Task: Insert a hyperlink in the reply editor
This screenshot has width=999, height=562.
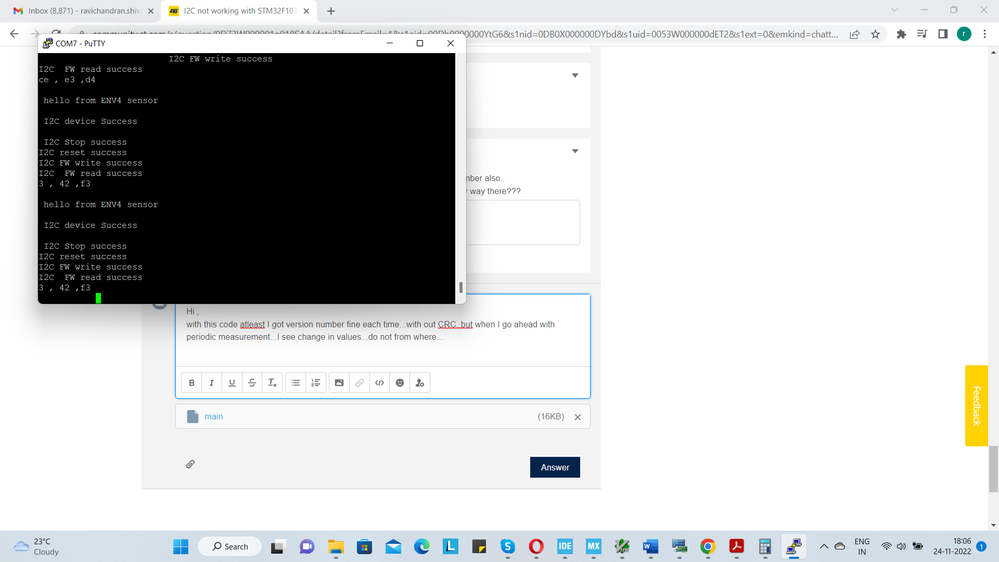Action: [359, 383]
